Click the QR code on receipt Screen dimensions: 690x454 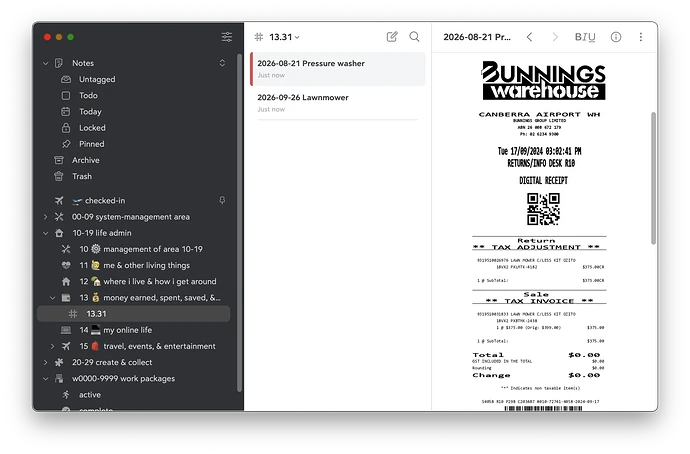point(543,209)
